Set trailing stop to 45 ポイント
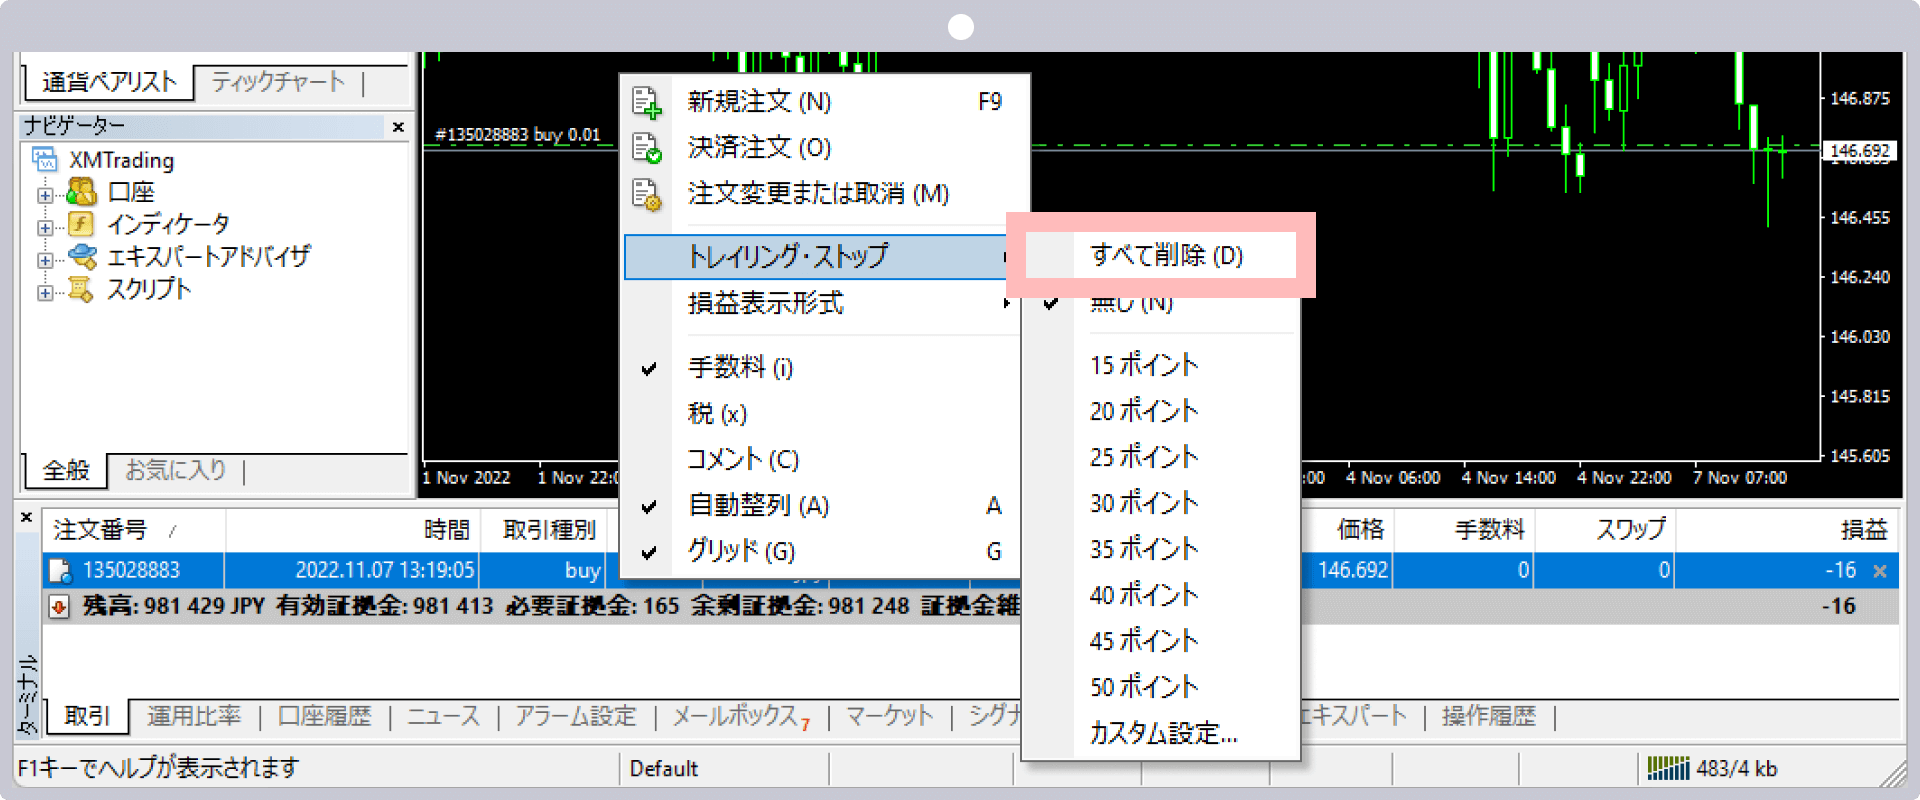 (1161, 641)
